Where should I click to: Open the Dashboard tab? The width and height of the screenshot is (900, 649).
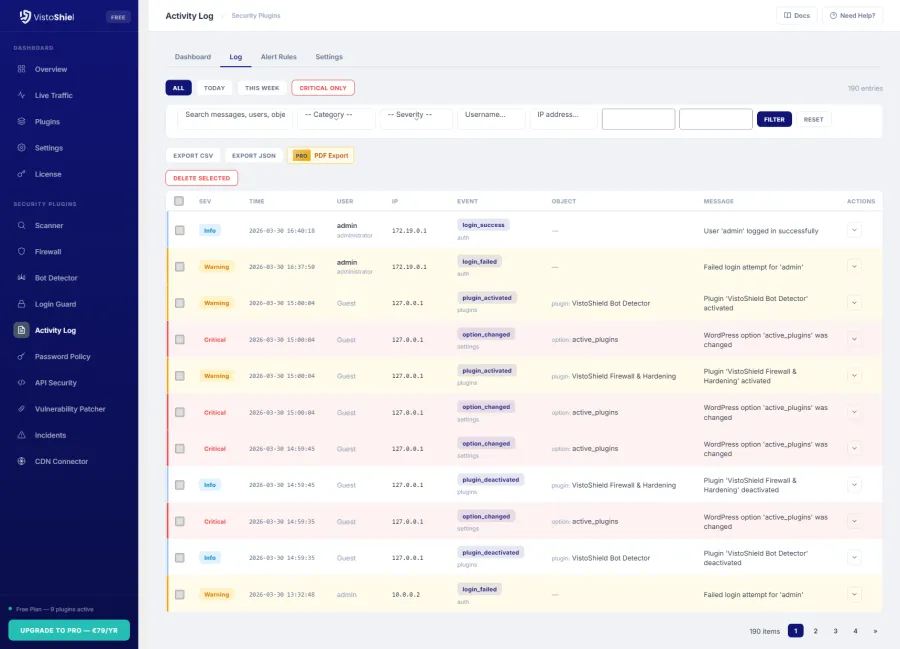192,56
